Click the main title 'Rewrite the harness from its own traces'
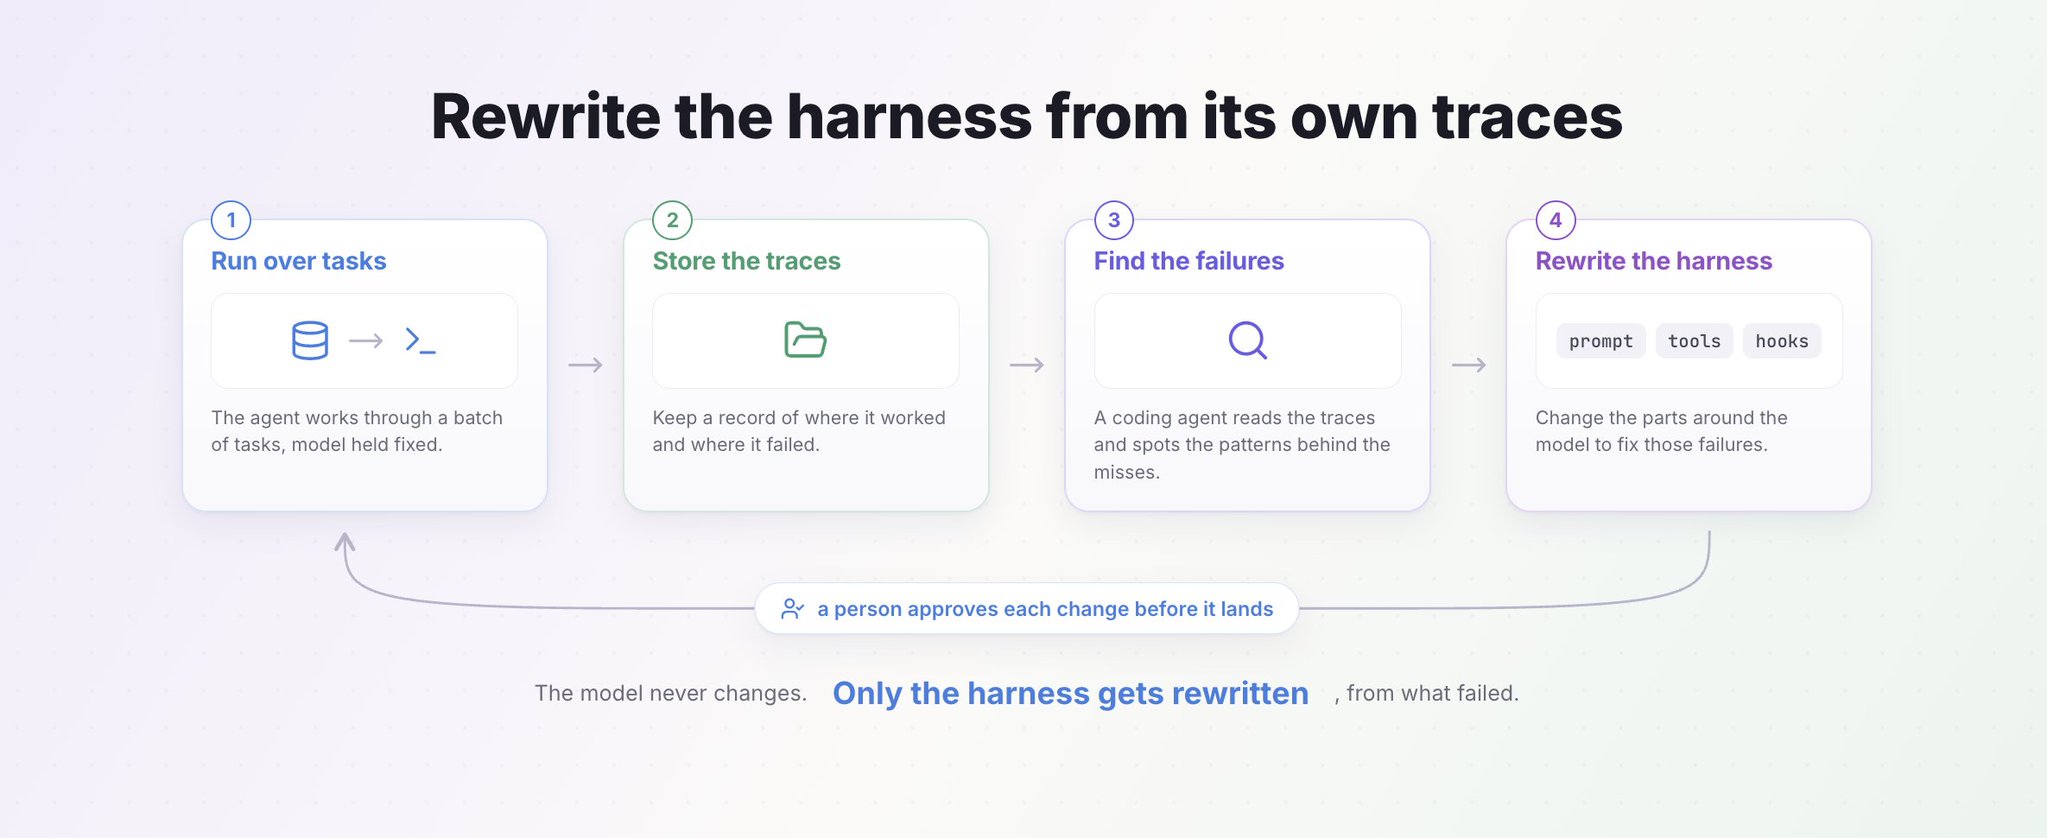2047x838 pixels. point(1026,117)
